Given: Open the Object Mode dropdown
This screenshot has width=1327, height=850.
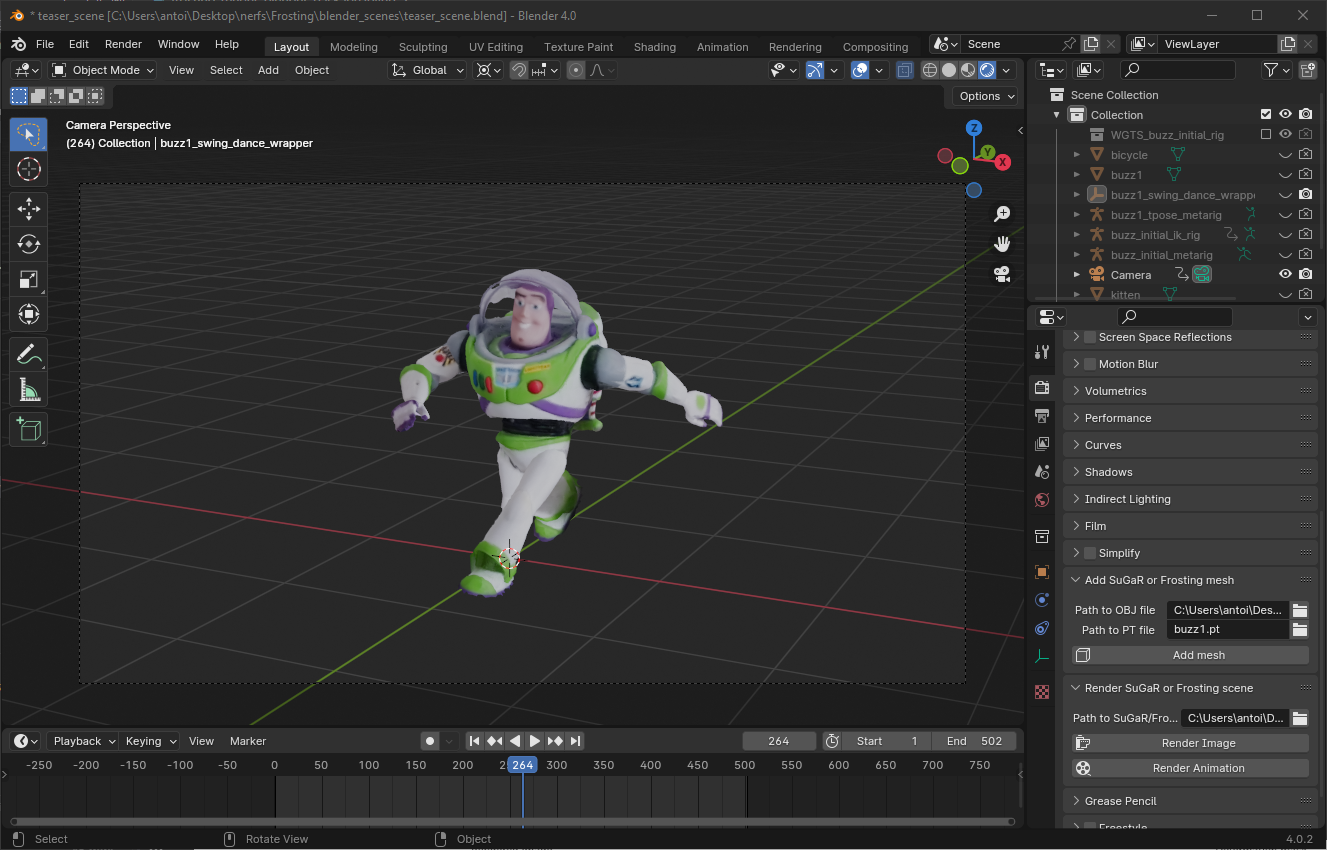Looking at the screenshot, I should tap(103, 70).
